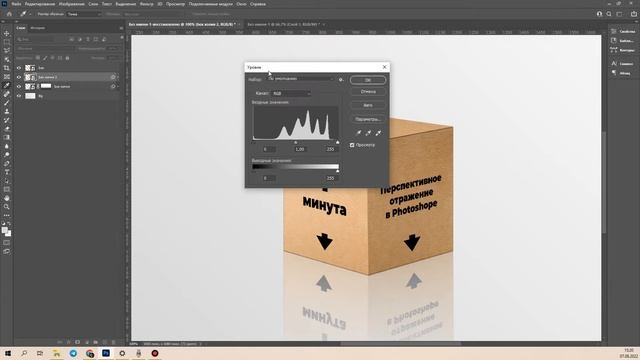Viewport: 640px width, 360px height.
Task: Click the midtone input slider under histogram
Action: click(x=296, y=142)
